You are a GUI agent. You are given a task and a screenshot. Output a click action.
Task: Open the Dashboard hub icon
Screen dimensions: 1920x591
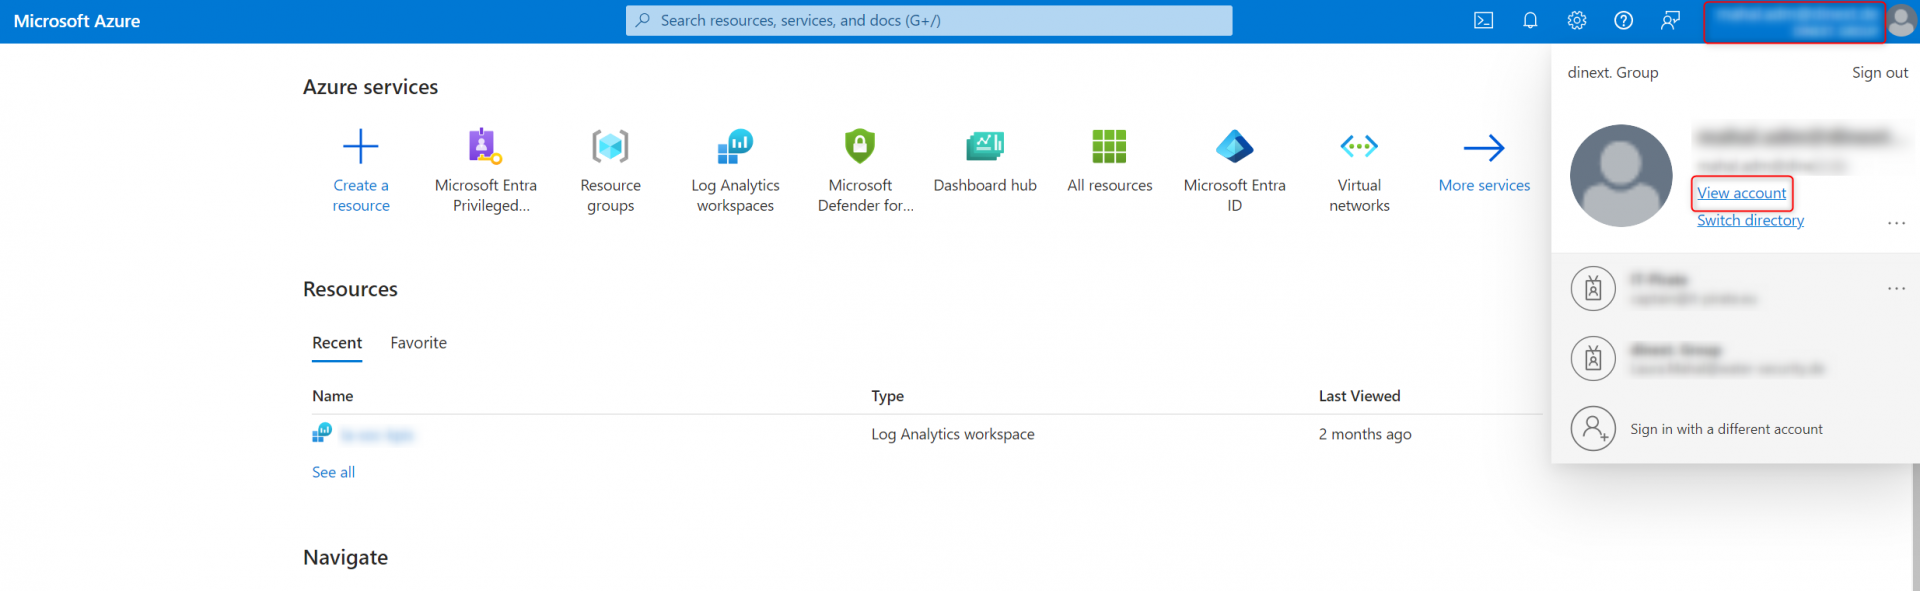pyautogui.click(x=985, y=147)
